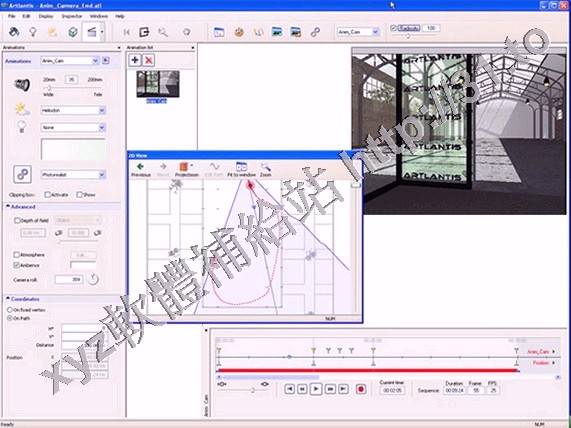
Task: Open the lights group dropdown showing None
Action: [73, 127]
